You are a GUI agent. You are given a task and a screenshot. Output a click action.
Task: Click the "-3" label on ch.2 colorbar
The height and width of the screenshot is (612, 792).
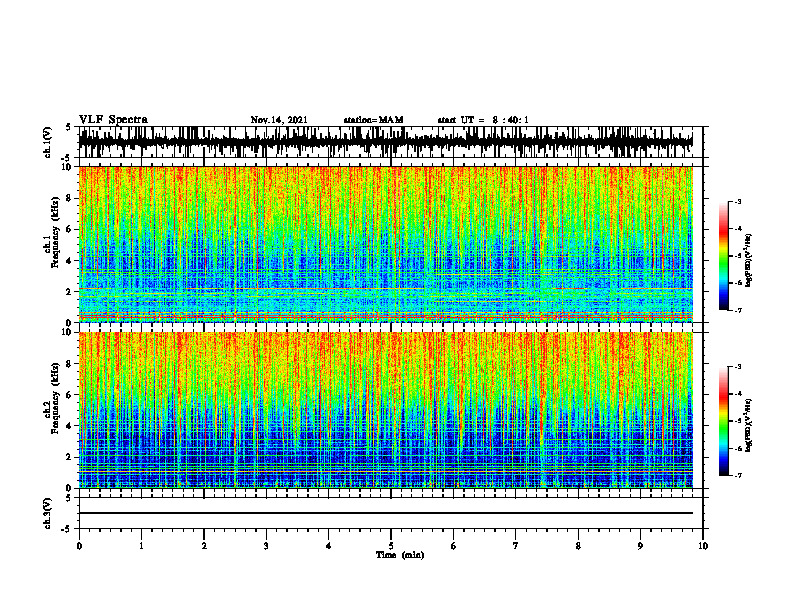click(x=738, y=367)
